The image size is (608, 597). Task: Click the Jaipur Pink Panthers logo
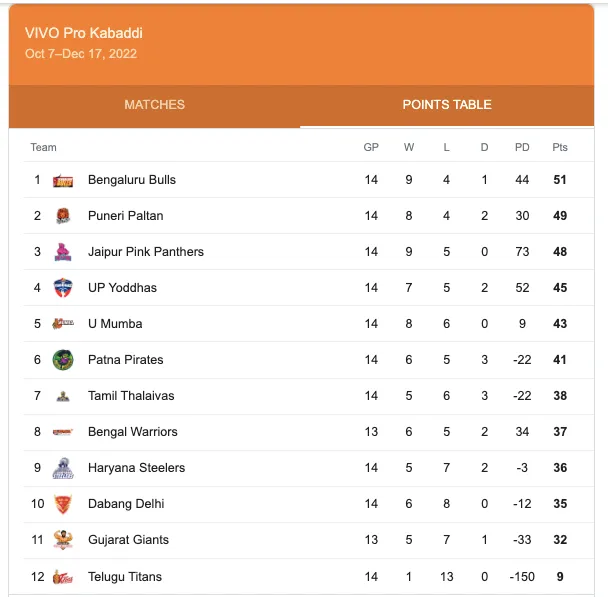pos(63,252)
